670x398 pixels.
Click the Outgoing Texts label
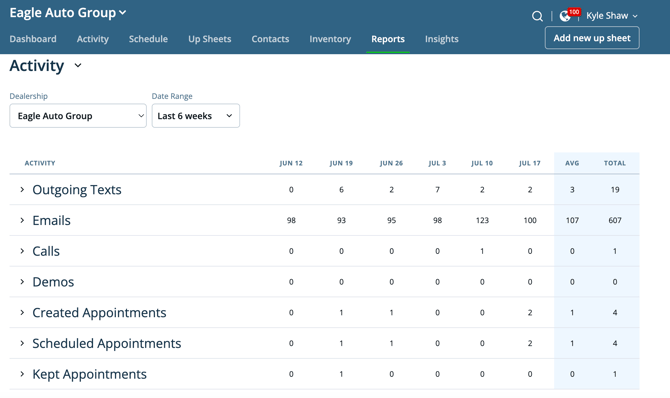[x=77, y=189]
